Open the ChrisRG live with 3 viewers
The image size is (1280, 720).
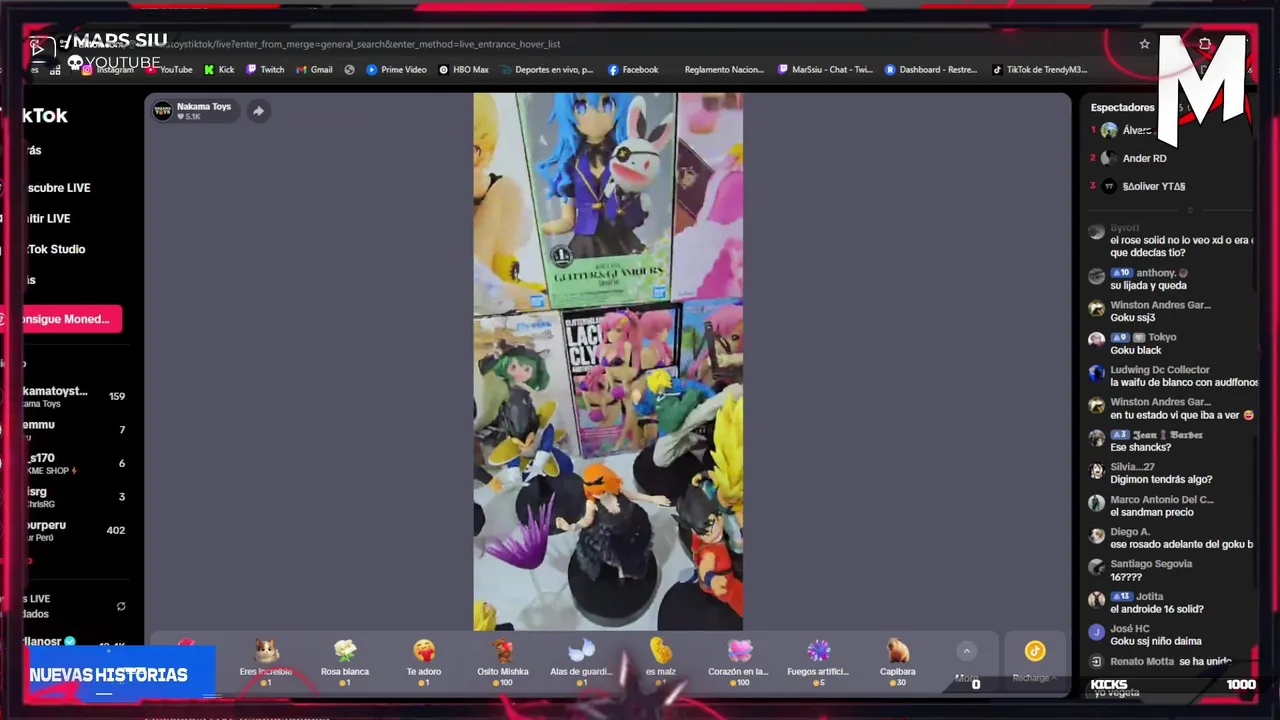point(75,497)
